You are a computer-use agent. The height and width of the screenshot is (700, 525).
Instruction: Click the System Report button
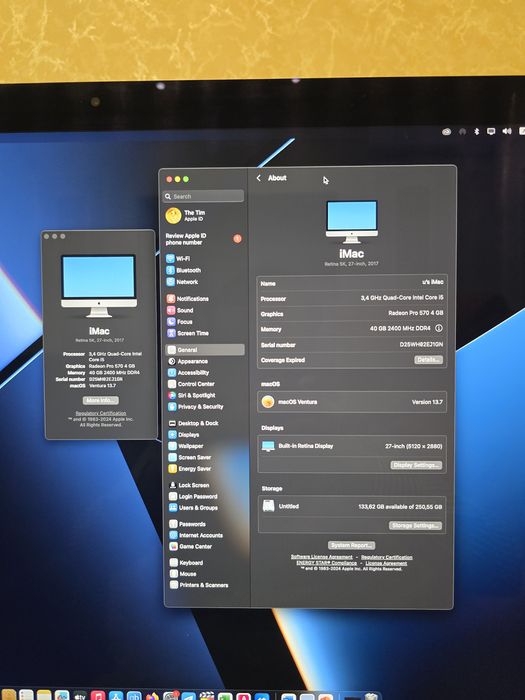pyautogui.click(x=351, y=545)
